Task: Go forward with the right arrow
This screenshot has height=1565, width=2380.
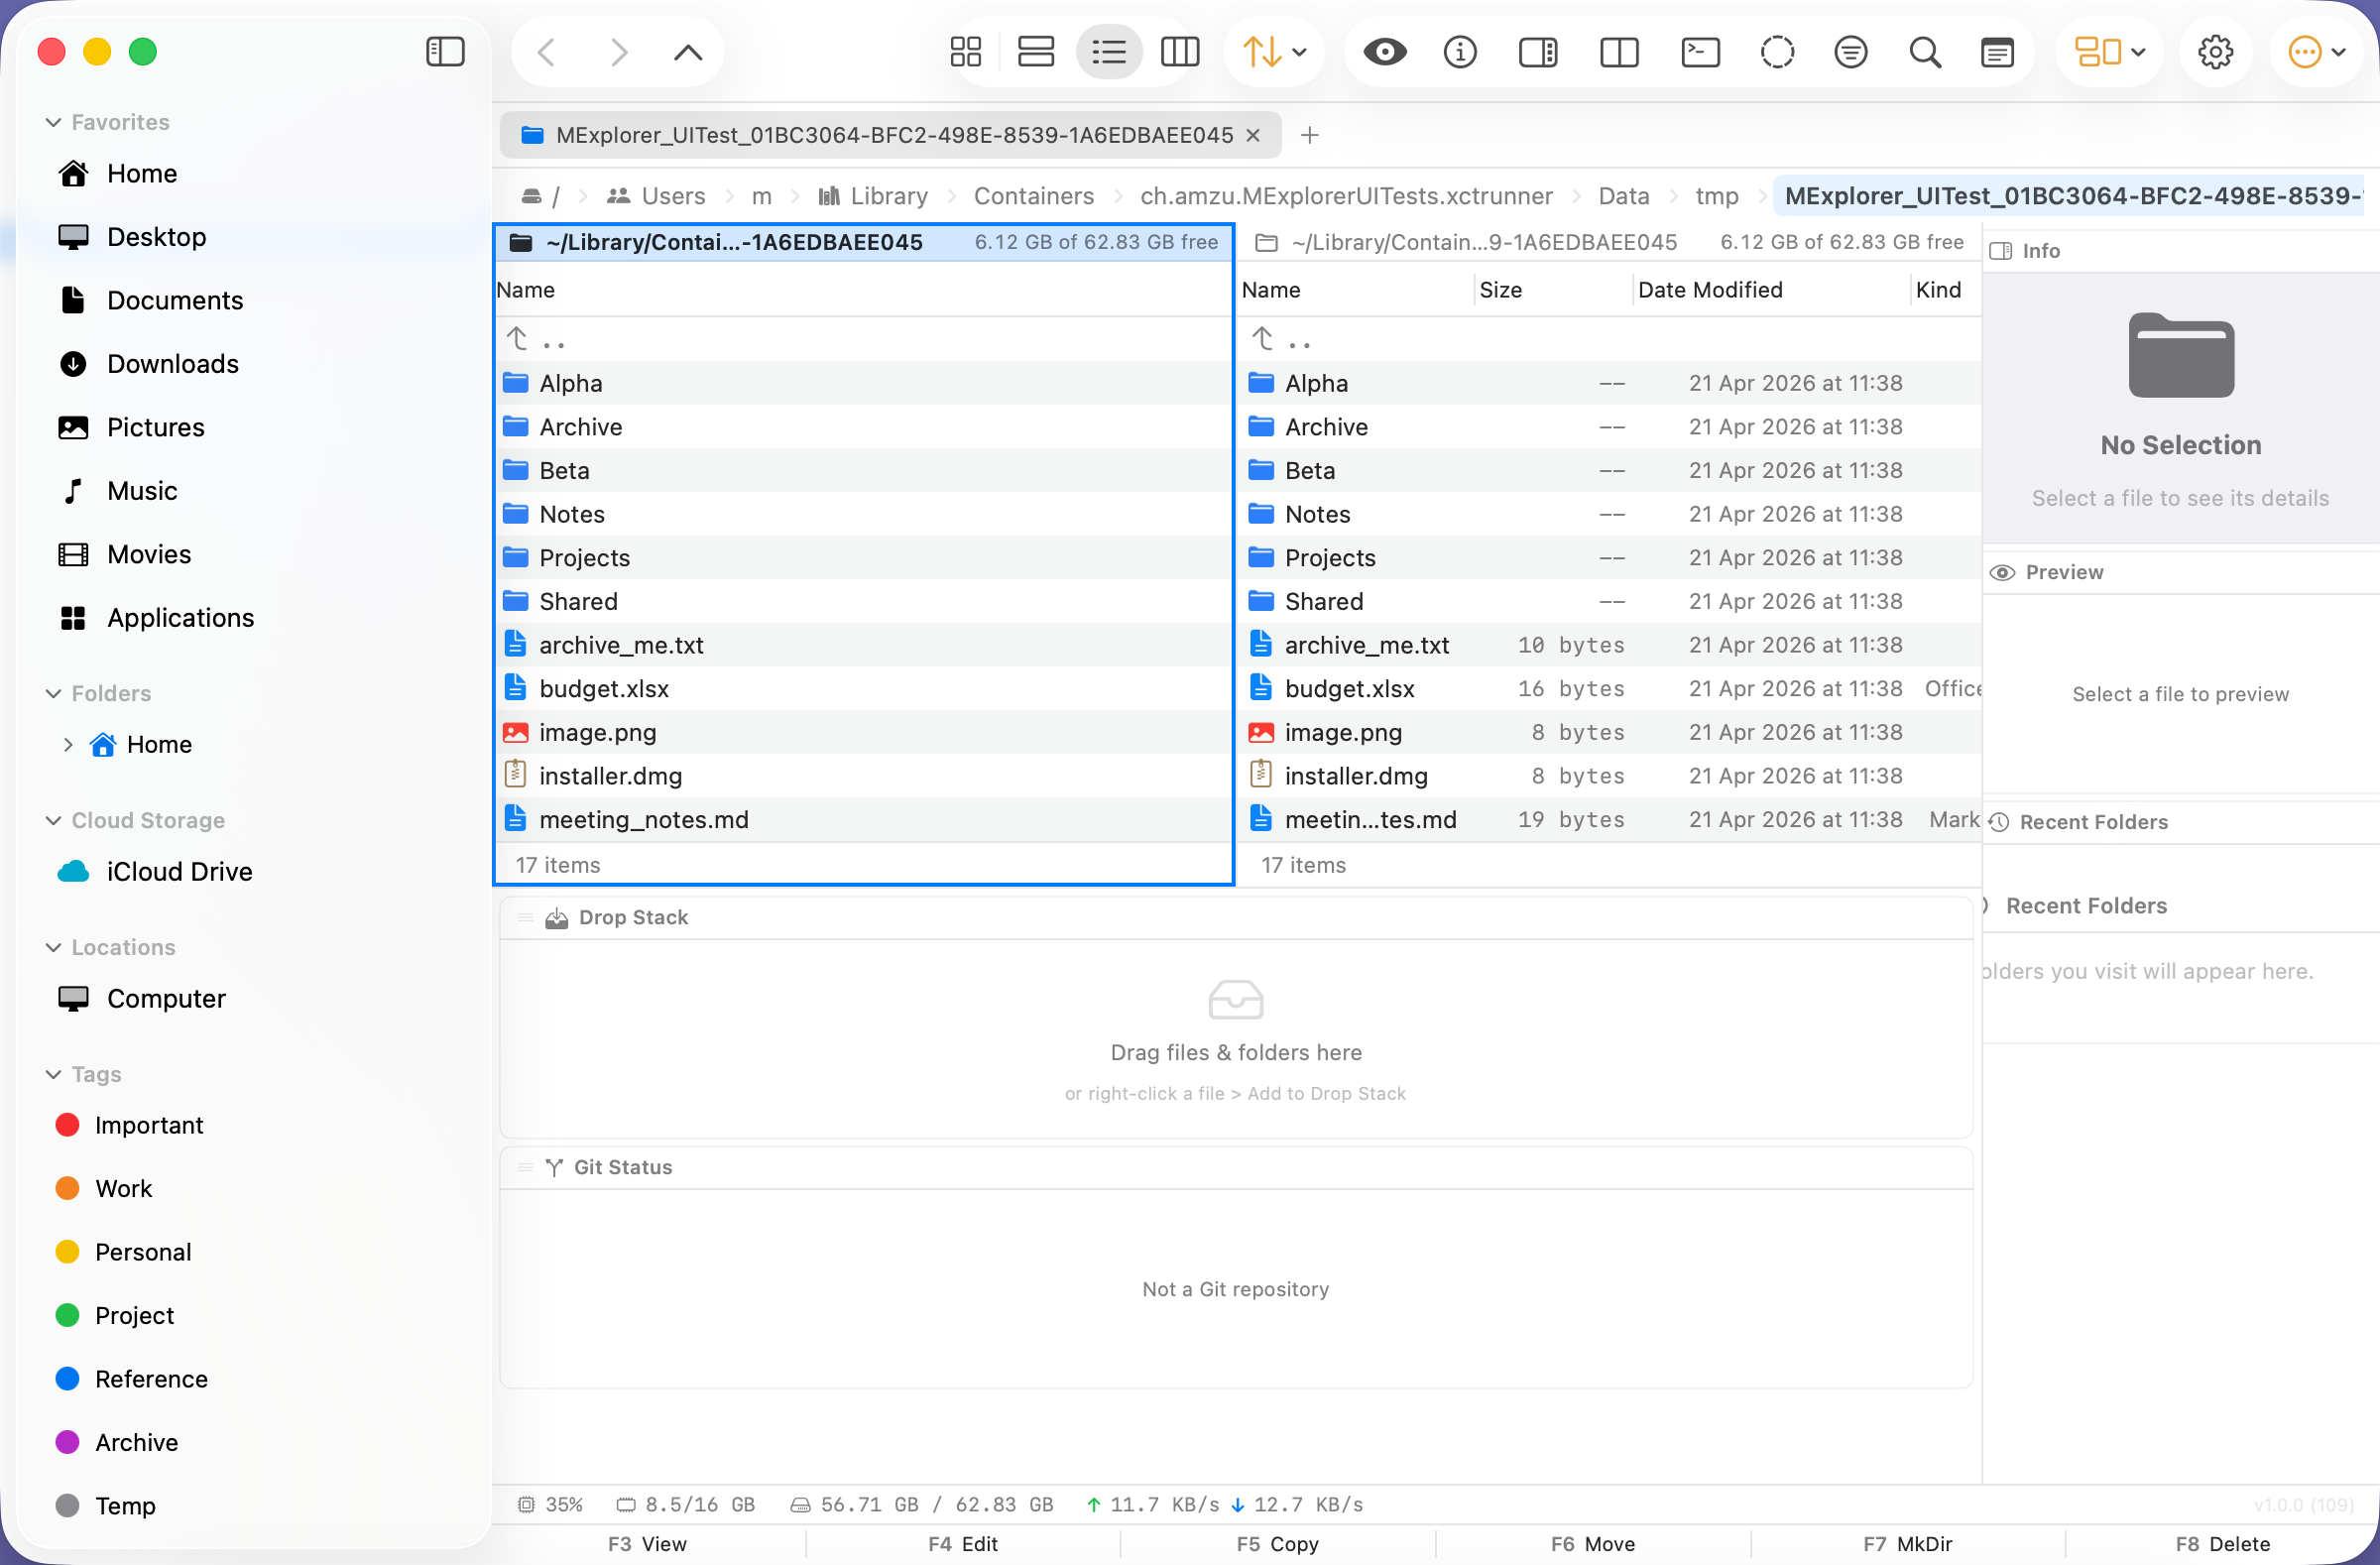Action: 619,51
